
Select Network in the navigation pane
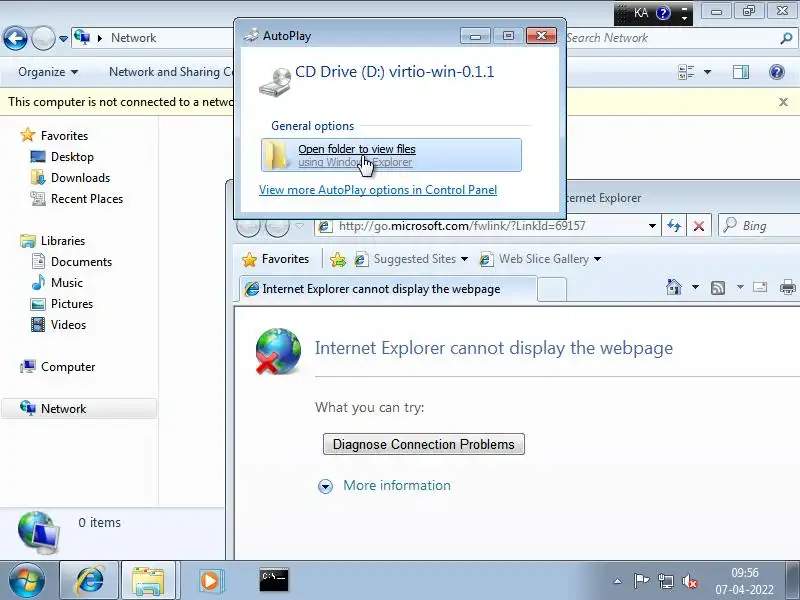tap(79, 409)
